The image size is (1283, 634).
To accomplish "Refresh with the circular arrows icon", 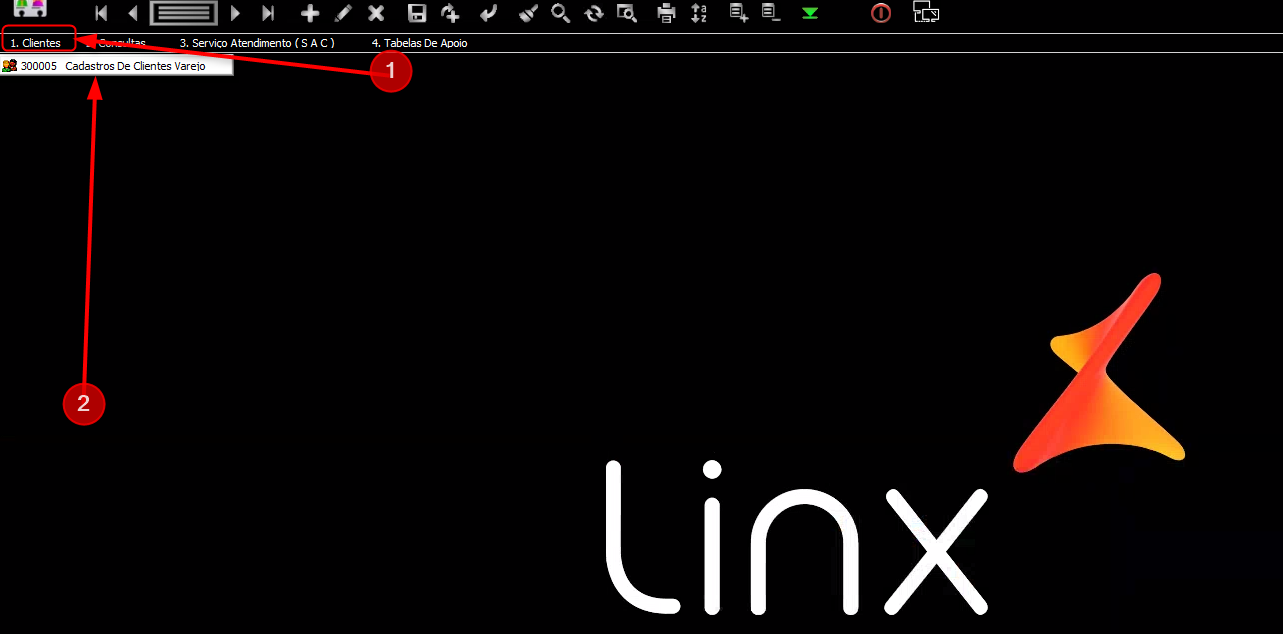I will point(594,14).
